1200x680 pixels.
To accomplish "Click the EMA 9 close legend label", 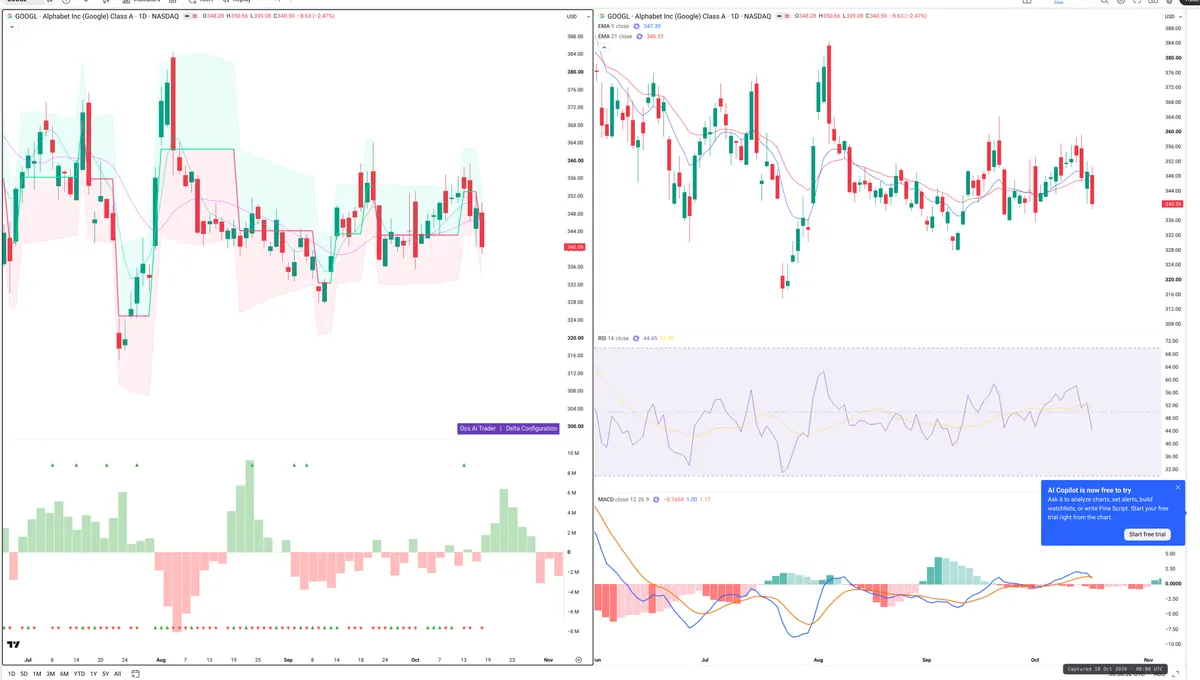I will 614,26.
